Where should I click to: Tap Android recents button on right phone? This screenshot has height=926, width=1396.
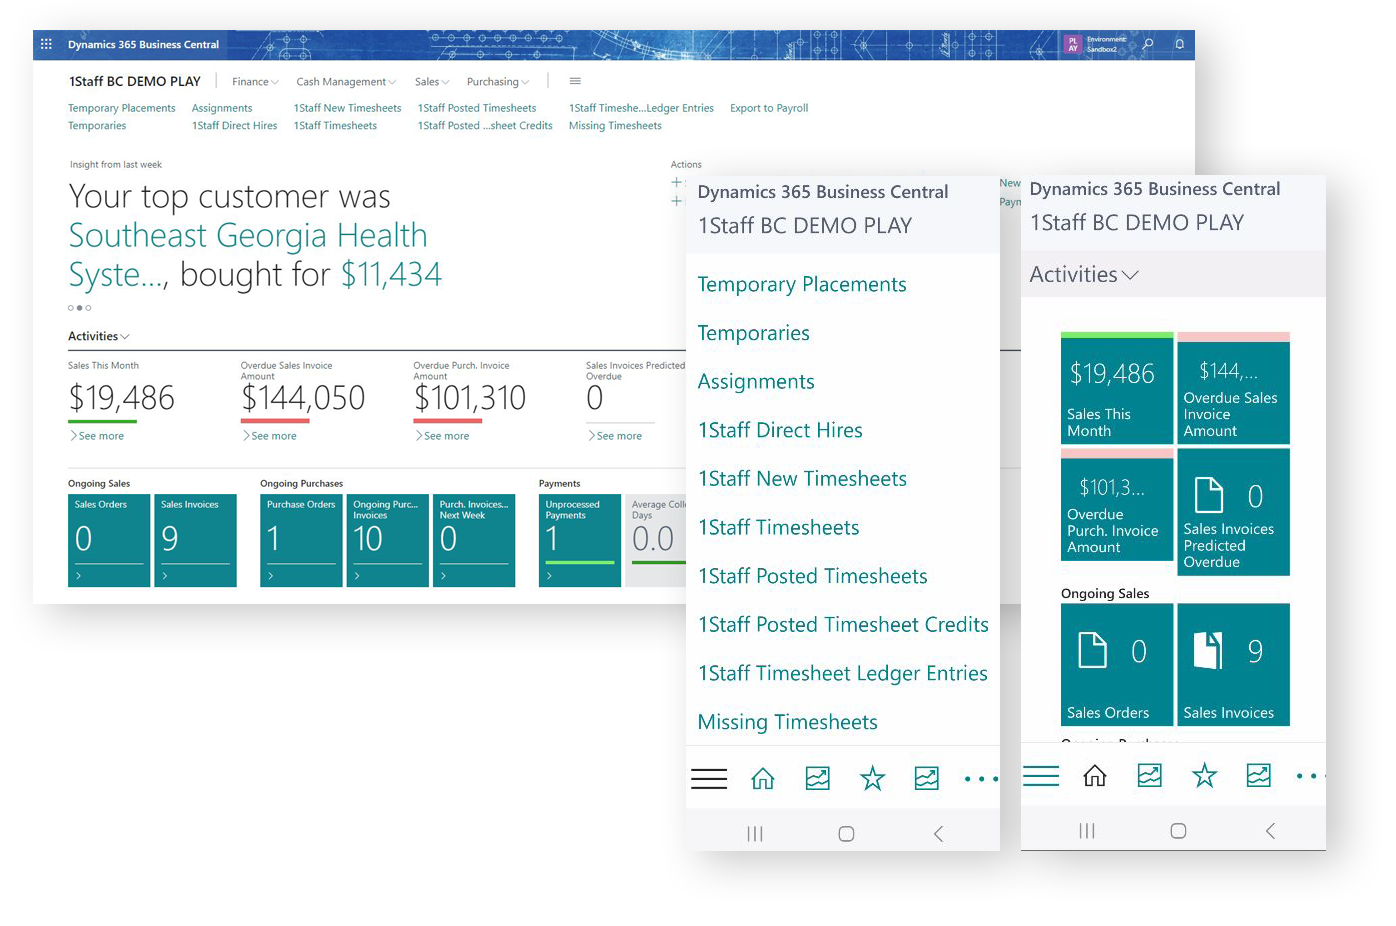[1087, 831]
